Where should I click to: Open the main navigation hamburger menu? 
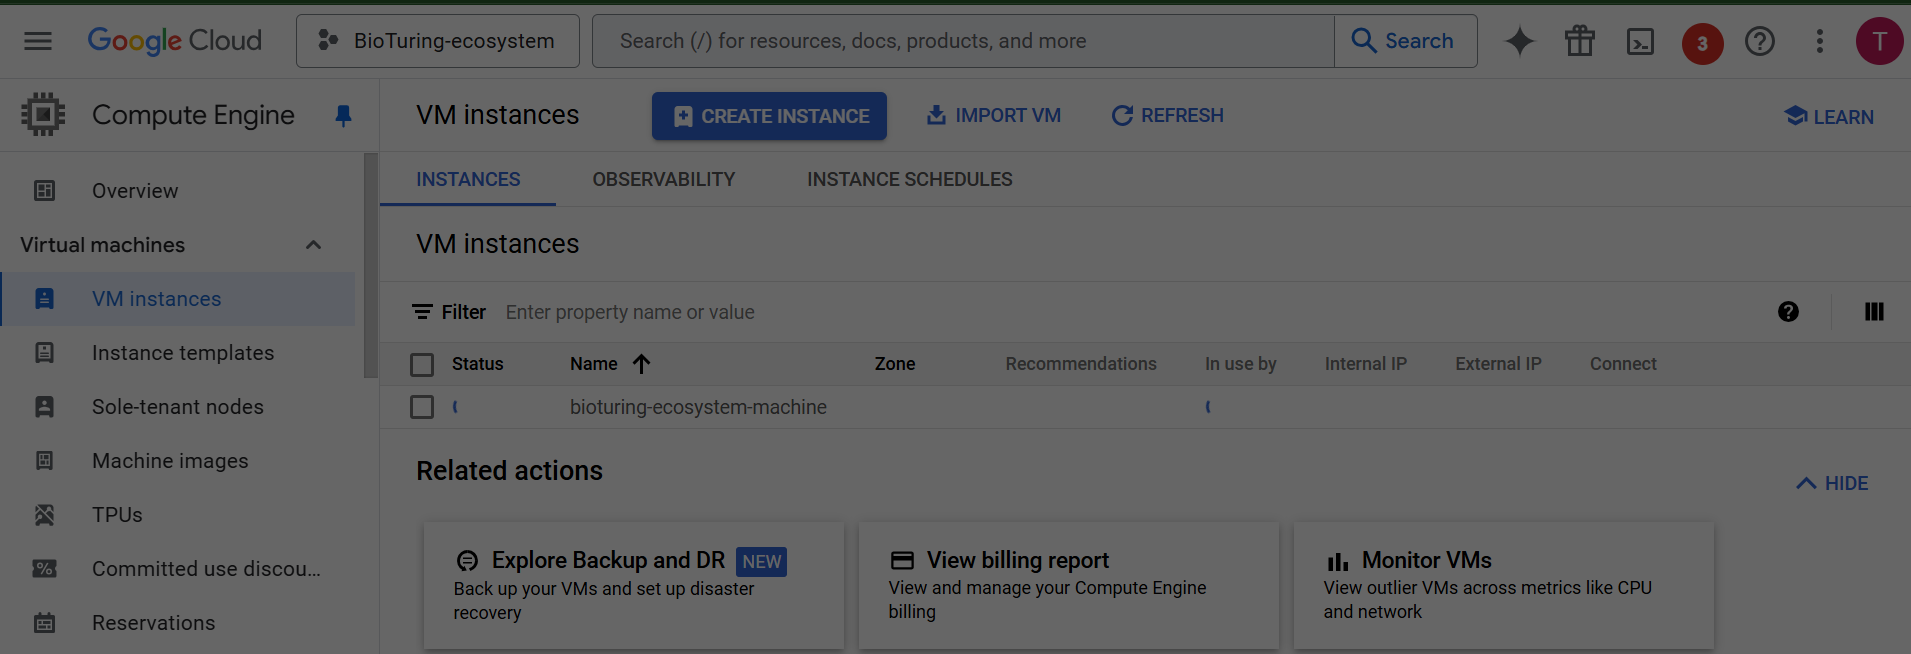point(38,41)
